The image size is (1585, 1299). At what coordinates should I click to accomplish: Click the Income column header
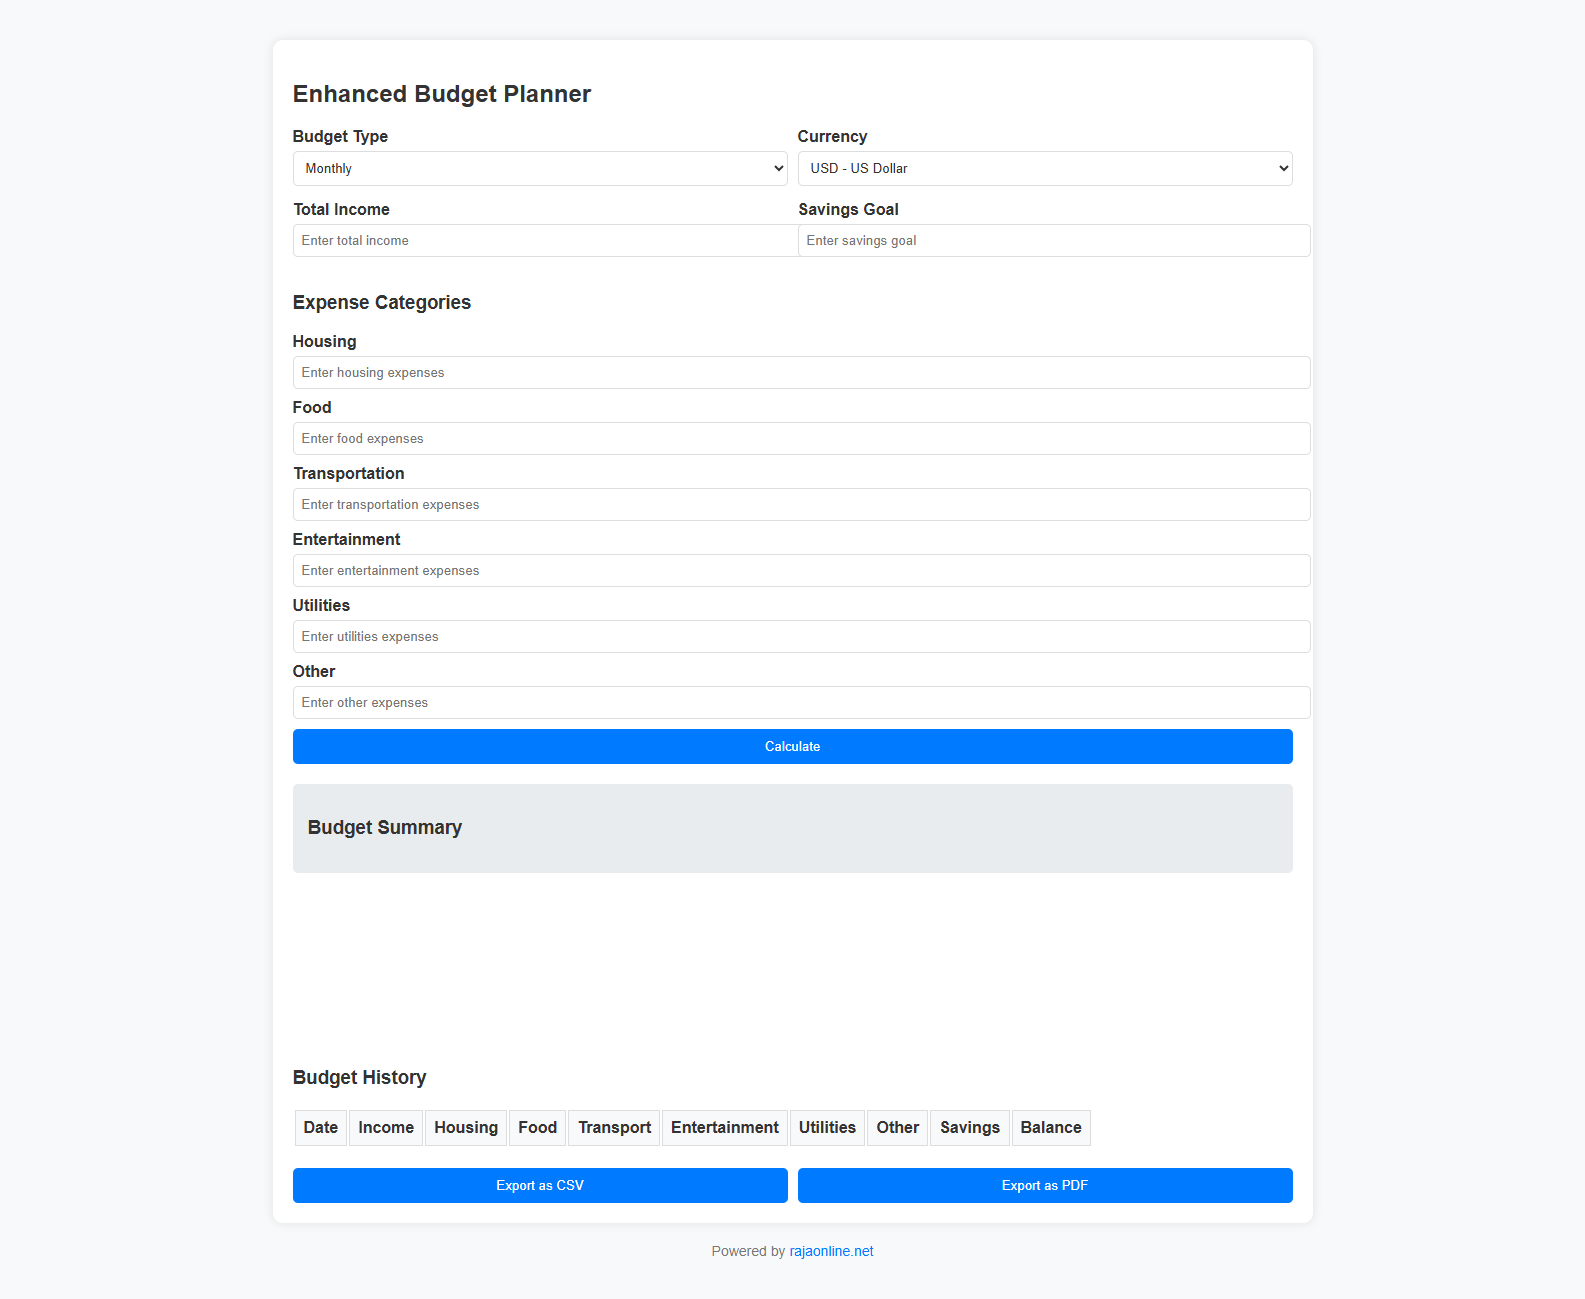[386, 1127]
